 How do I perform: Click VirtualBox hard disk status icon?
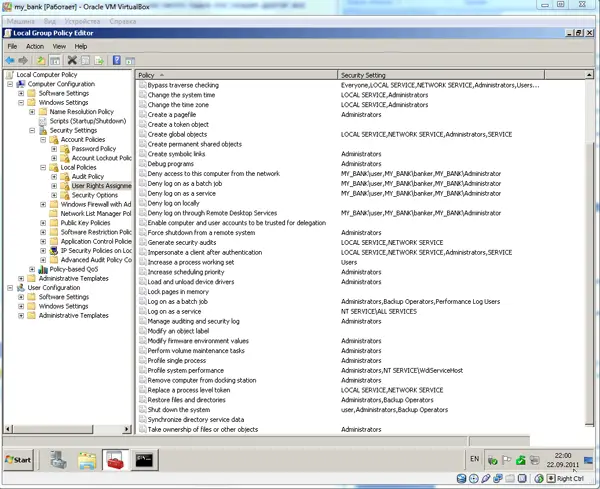tap(461, 478)
